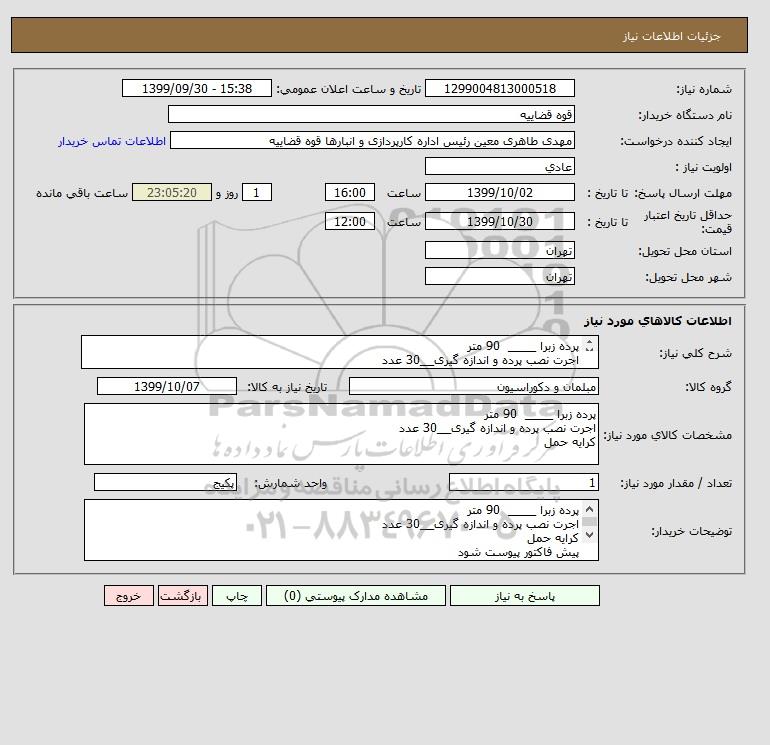Click the گروه کالا field مبلمان و دکوراسیون
The height and width of the screenshot is (745, 770).
[473, 386]
